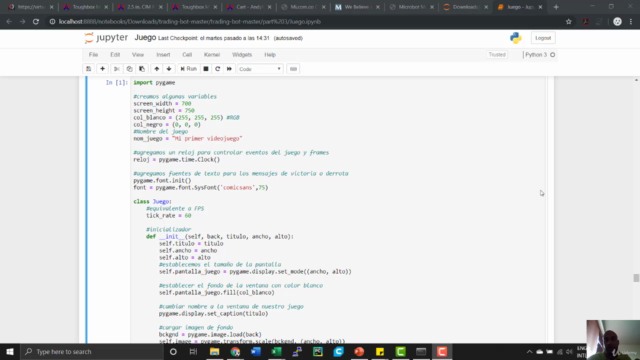Open Sticky Notes from the taskbar
Viewport: 640px width, 360px height.
click(380, 351)
